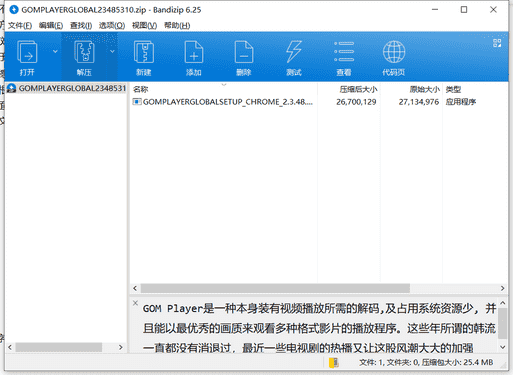Open the 编辑(E) menu
The width and height of the screenshot is (513, 375).
click(x=51, y=25)
